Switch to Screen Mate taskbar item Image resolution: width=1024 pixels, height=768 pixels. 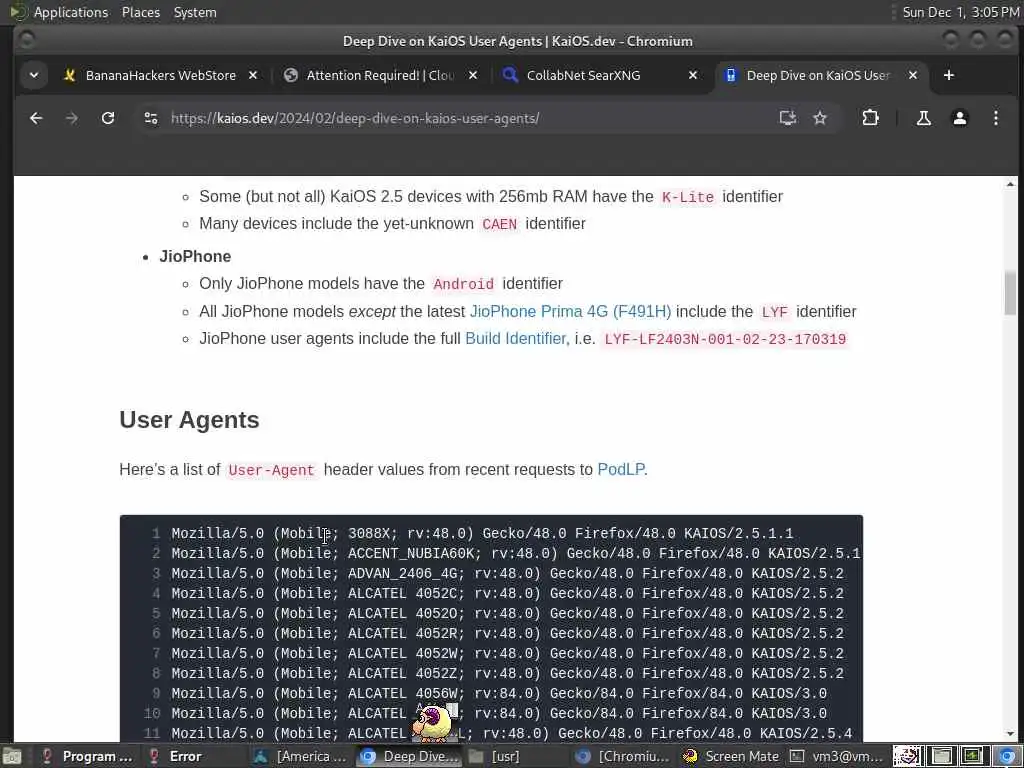pos(730,756)
